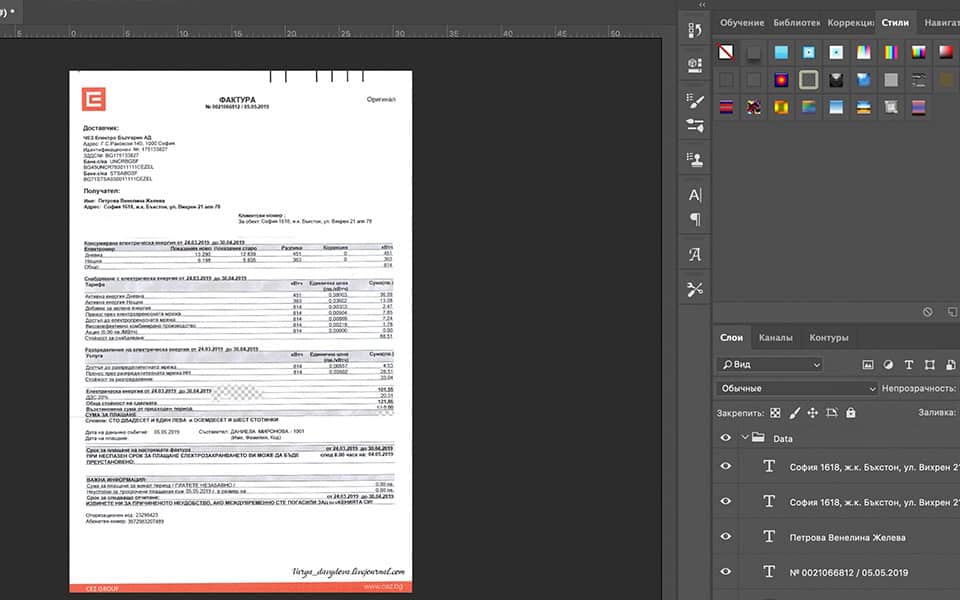Viewport: 960px width, 600px height.
Task: Apply the no-style swatch with red slash
Action: [x=726, y=52]
